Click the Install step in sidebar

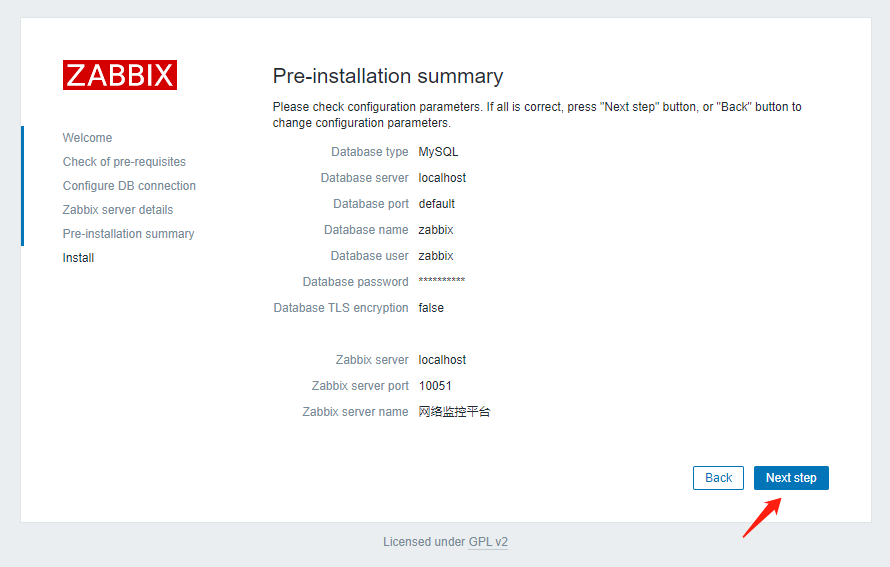coord(78,258)
